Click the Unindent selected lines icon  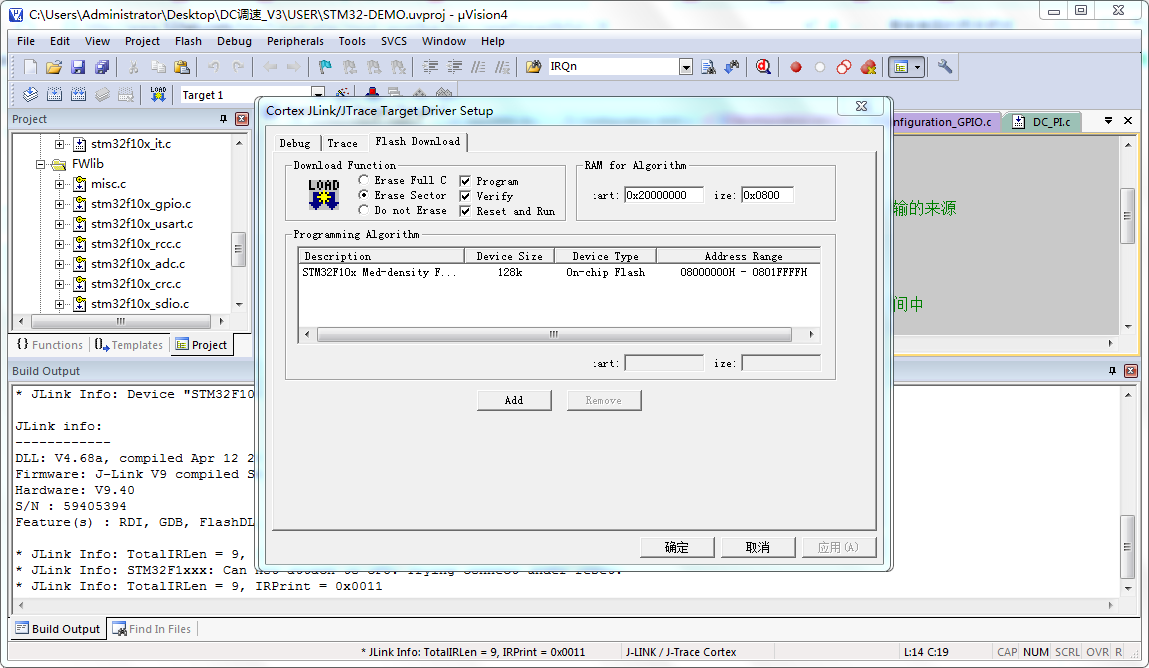pos(454,67)
